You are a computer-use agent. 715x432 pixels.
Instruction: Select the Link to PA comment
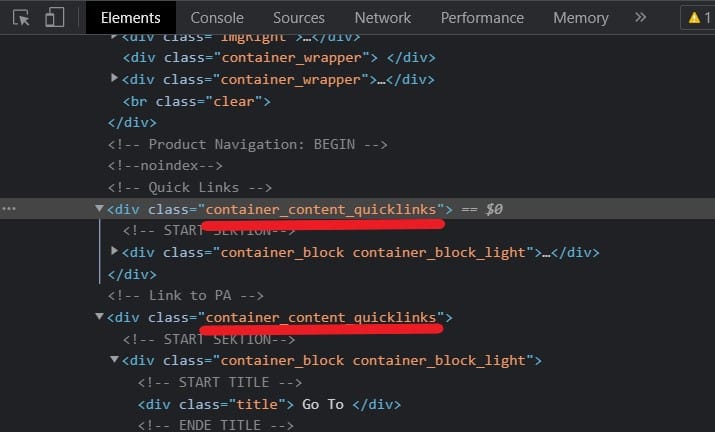click(x=186, y=296)
